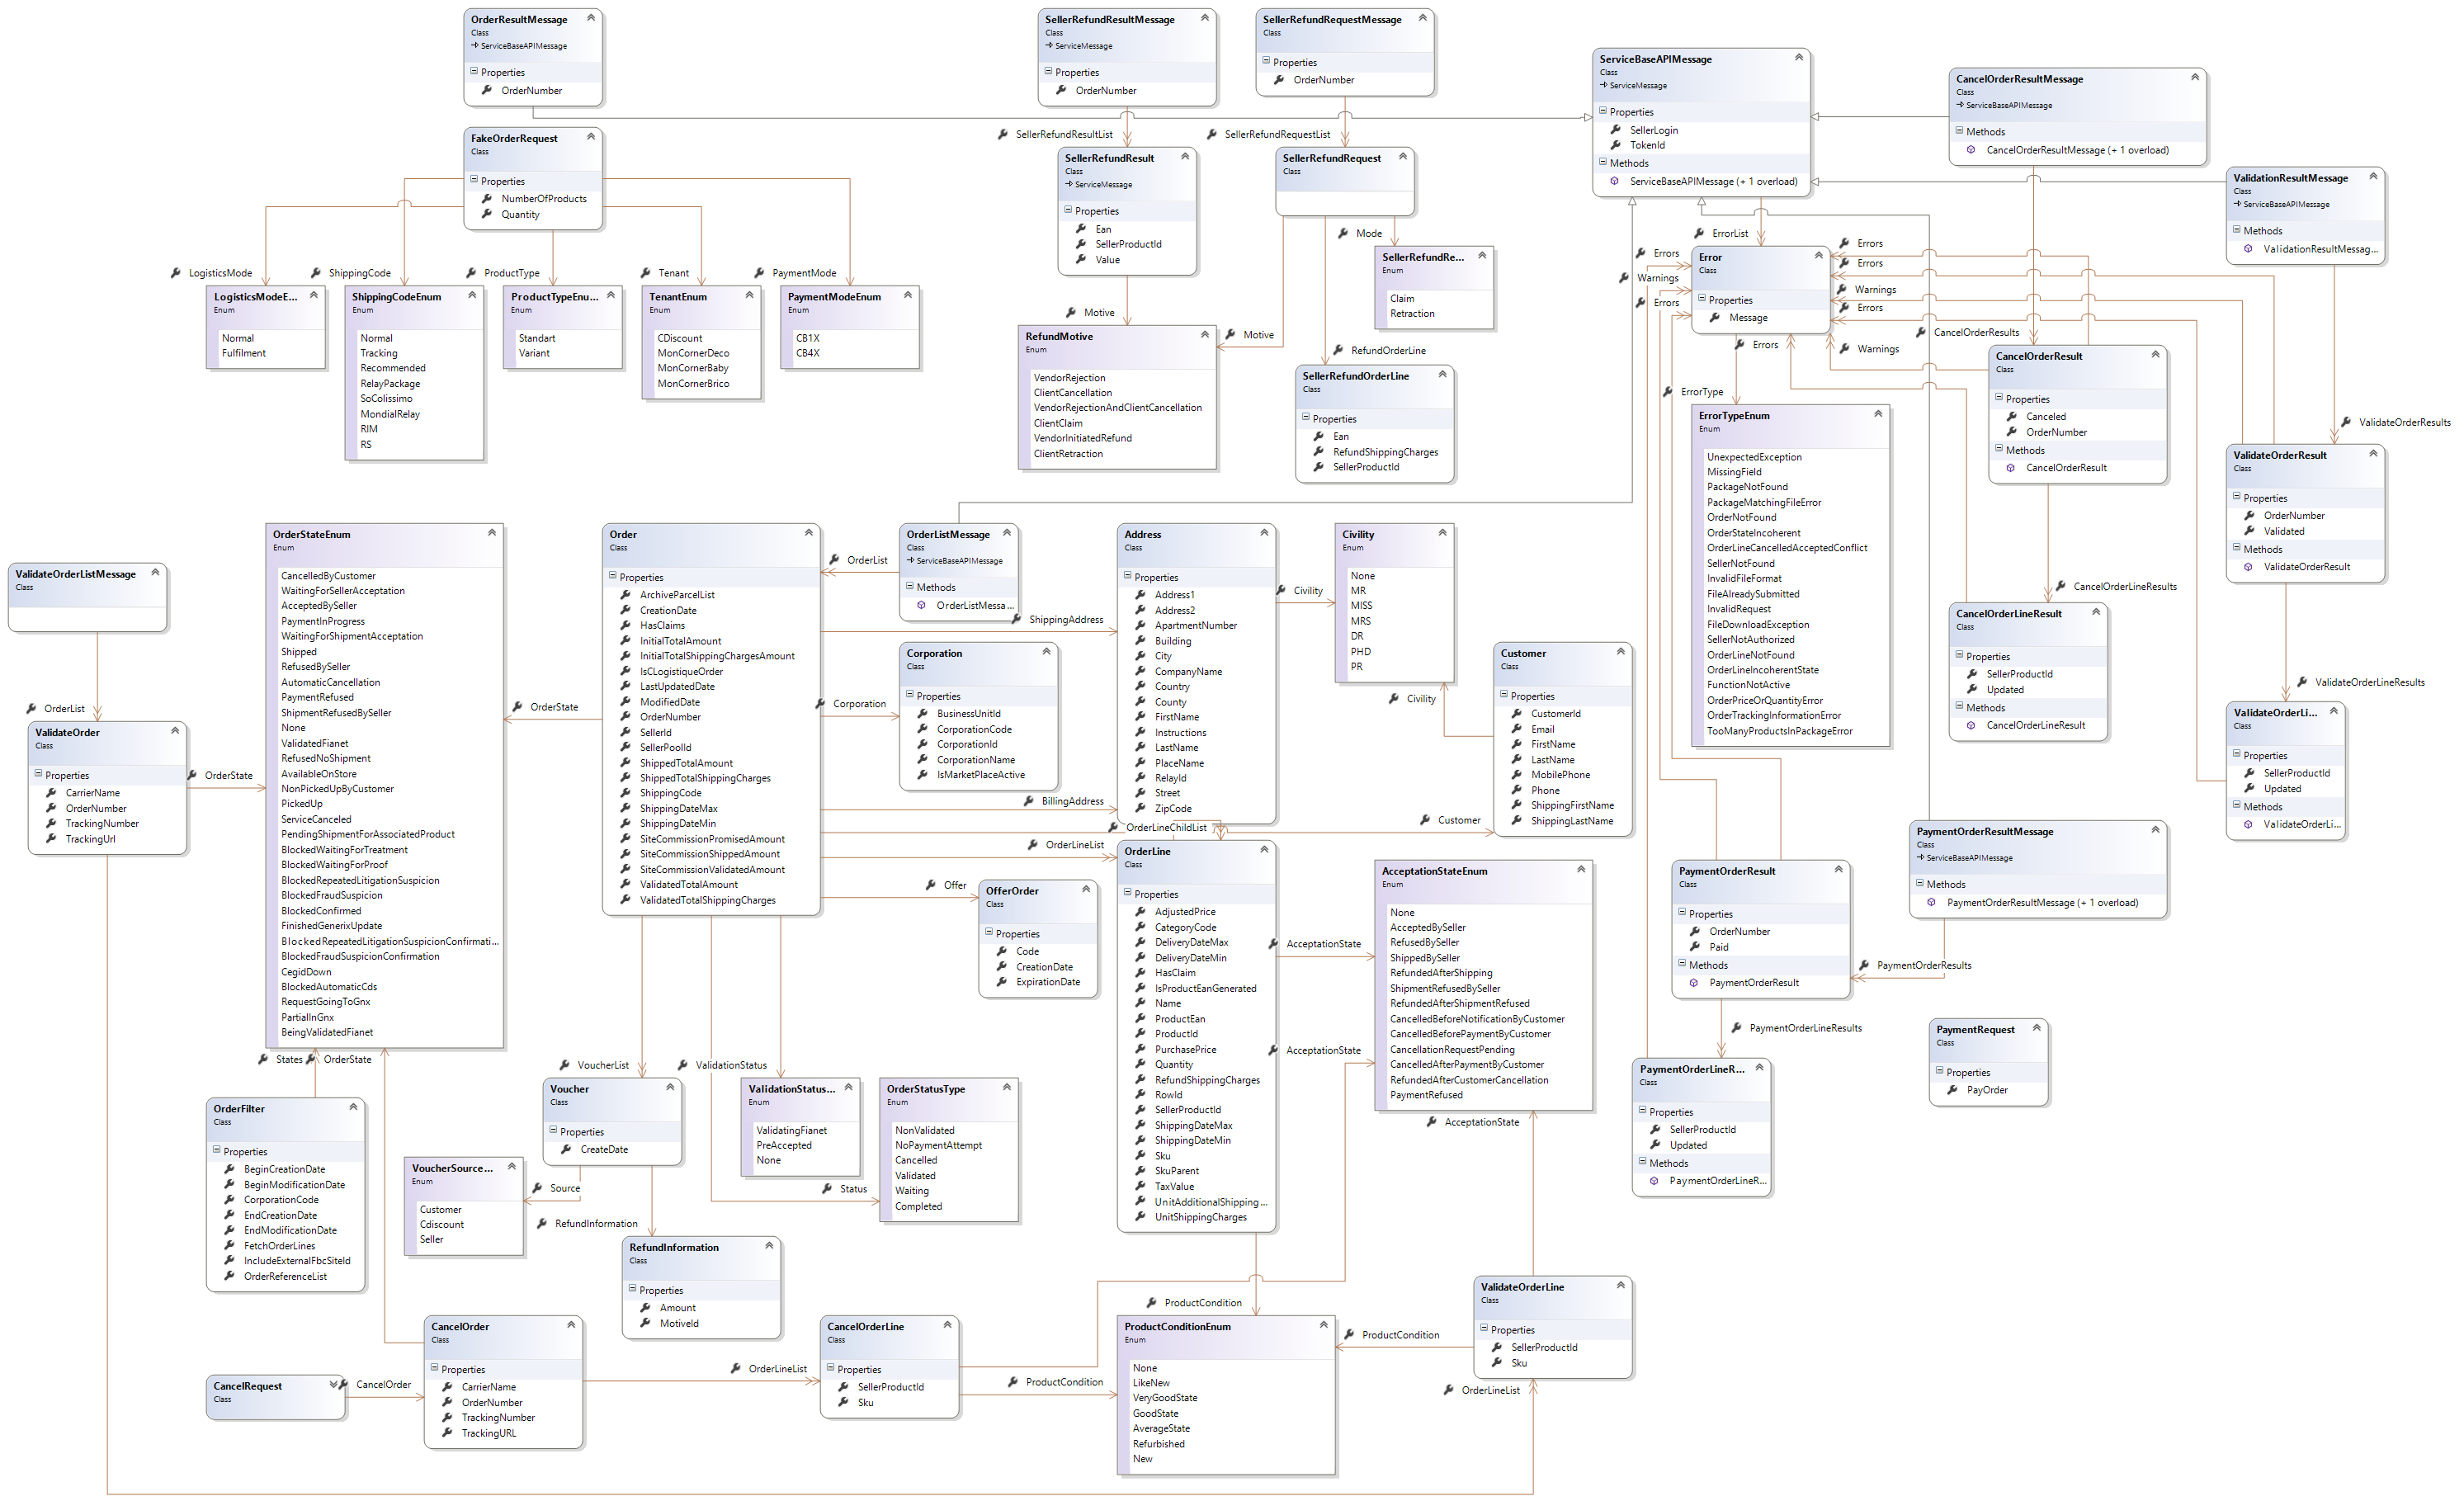Viewport: 2464px width, 1501px height.
Task: Select the Address class header
Action: 1143,535
